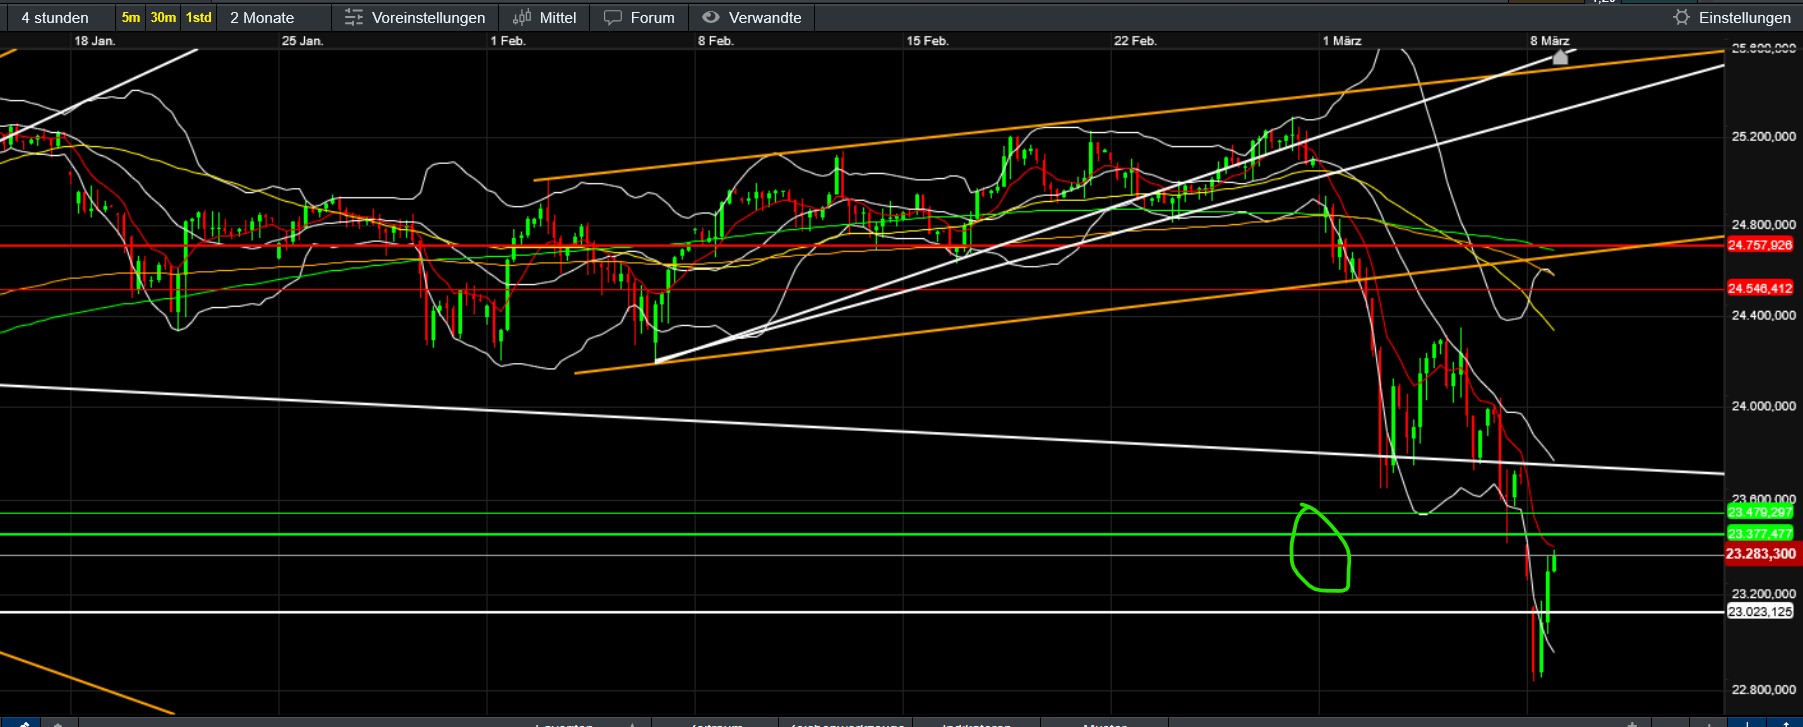Viewport: 1803px width, 727px height.
Task: Click the gray house-shaped marker under 8 März
Action: click(1560, 58)
